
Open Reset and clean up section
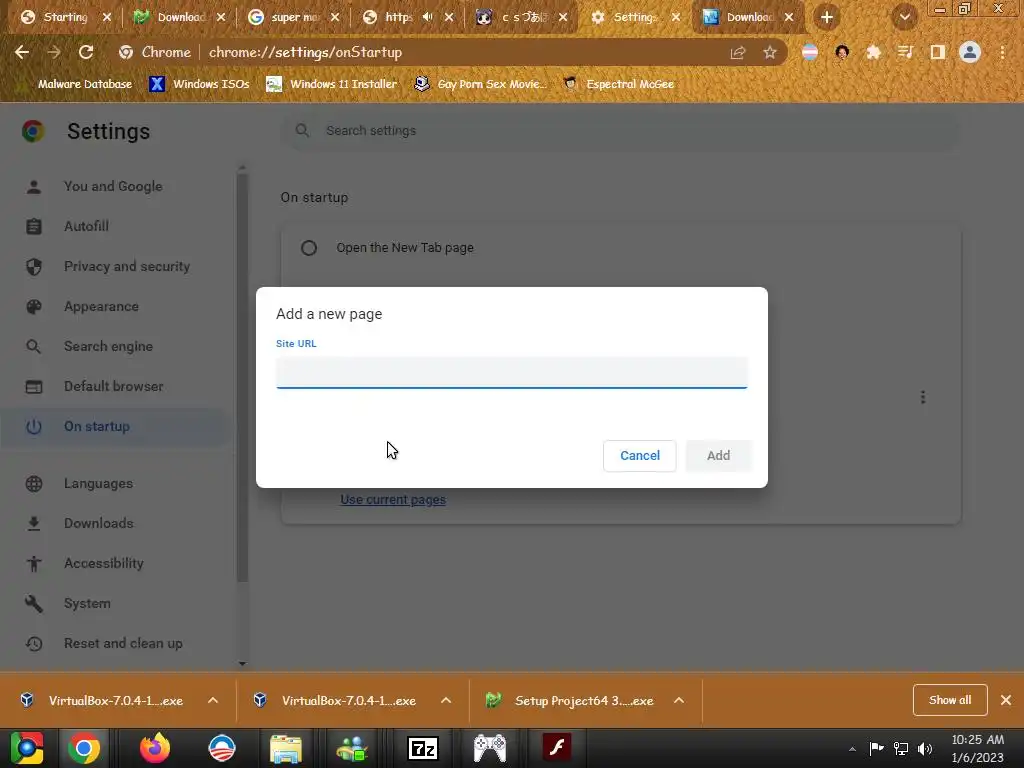[x=123, y=643]
